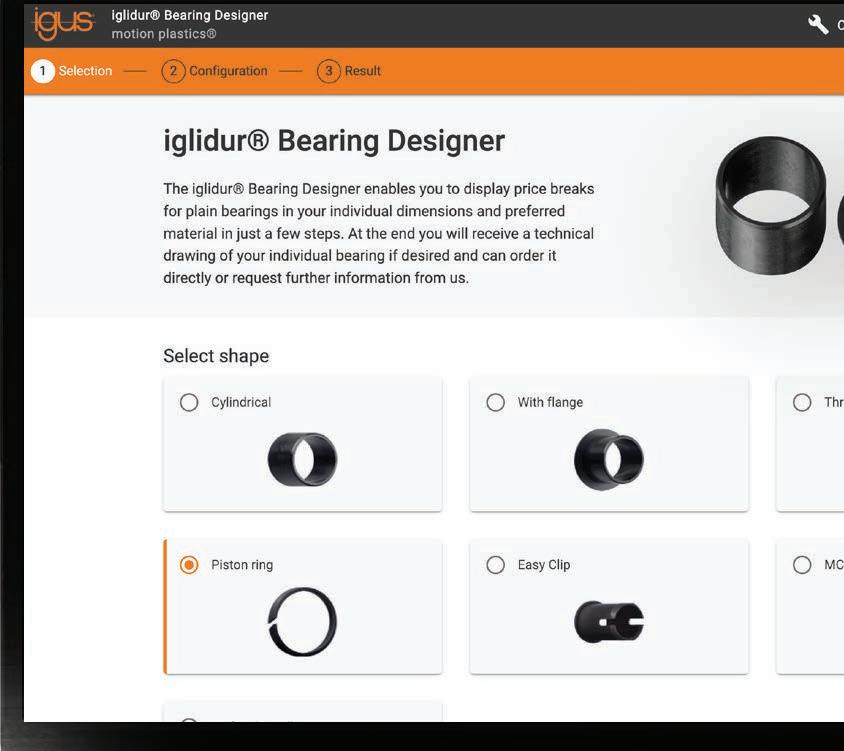Click the flanged bearing image

click(x=609, y=459)
